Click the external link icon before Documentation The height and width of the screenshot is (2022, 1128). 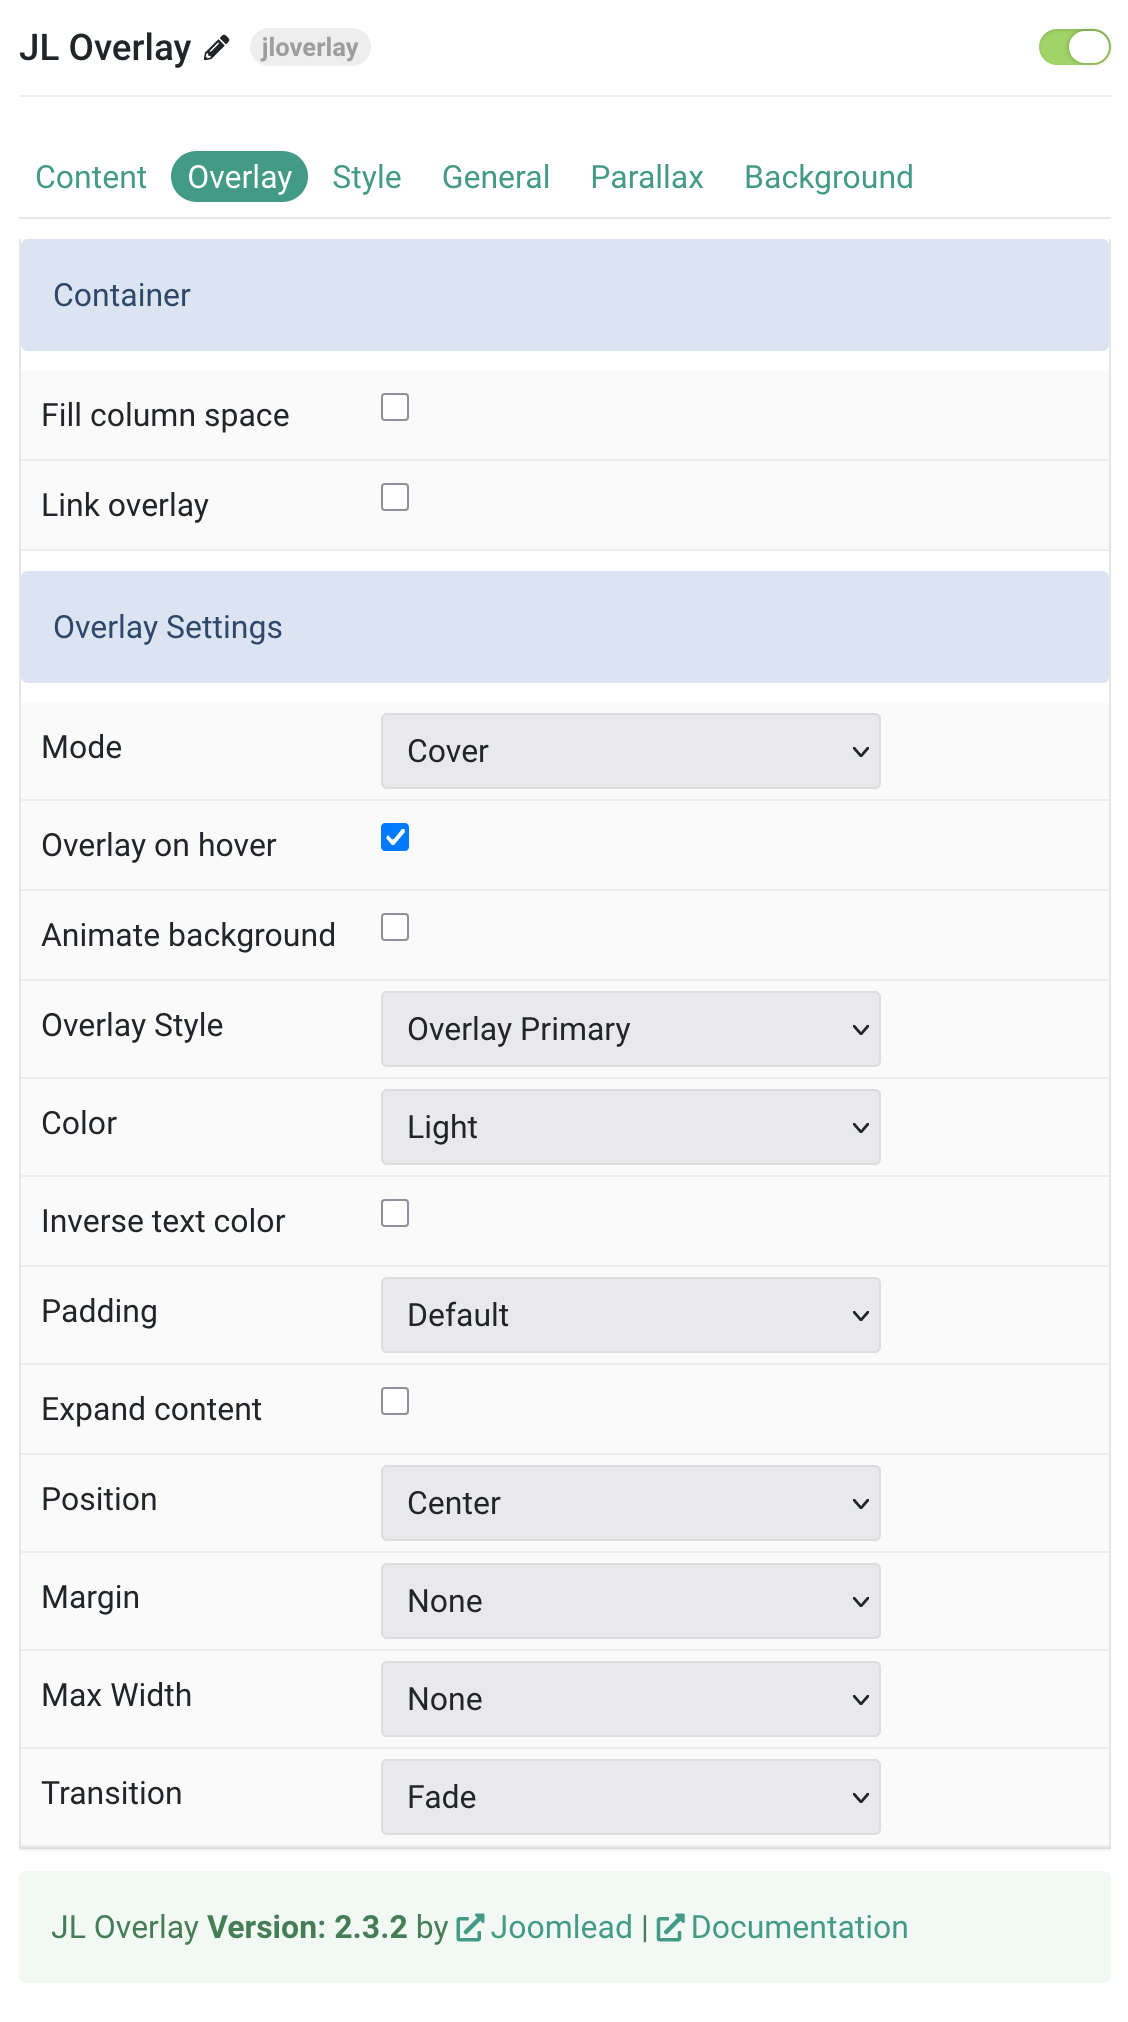click(670, 1928)
